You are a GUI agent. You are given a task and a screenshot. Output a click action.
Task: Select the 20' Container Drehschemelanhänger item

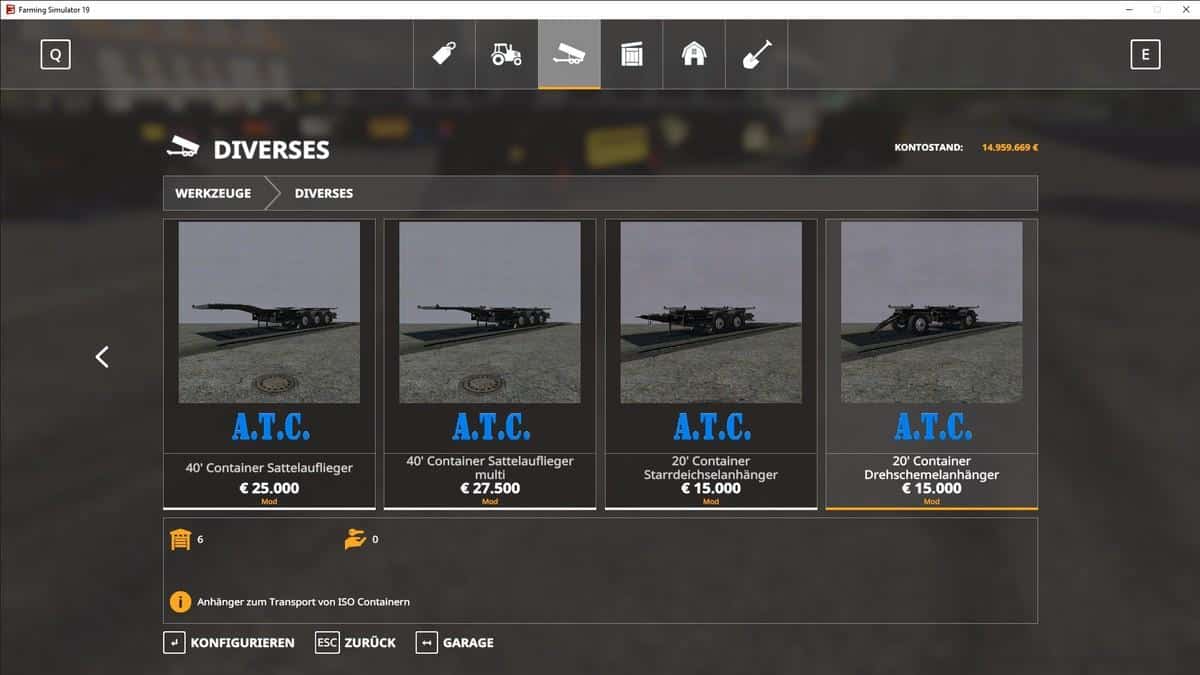(932, 364)
